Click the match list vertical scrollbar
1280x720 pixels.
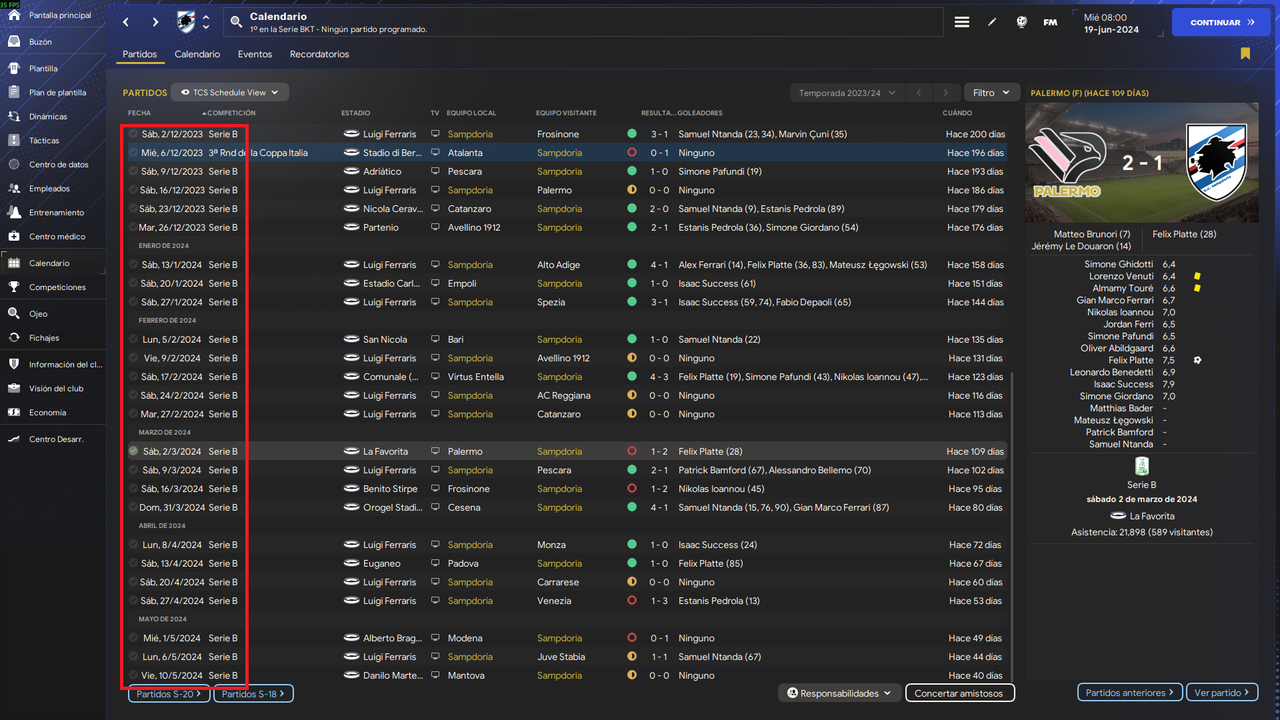(1013, 525)
